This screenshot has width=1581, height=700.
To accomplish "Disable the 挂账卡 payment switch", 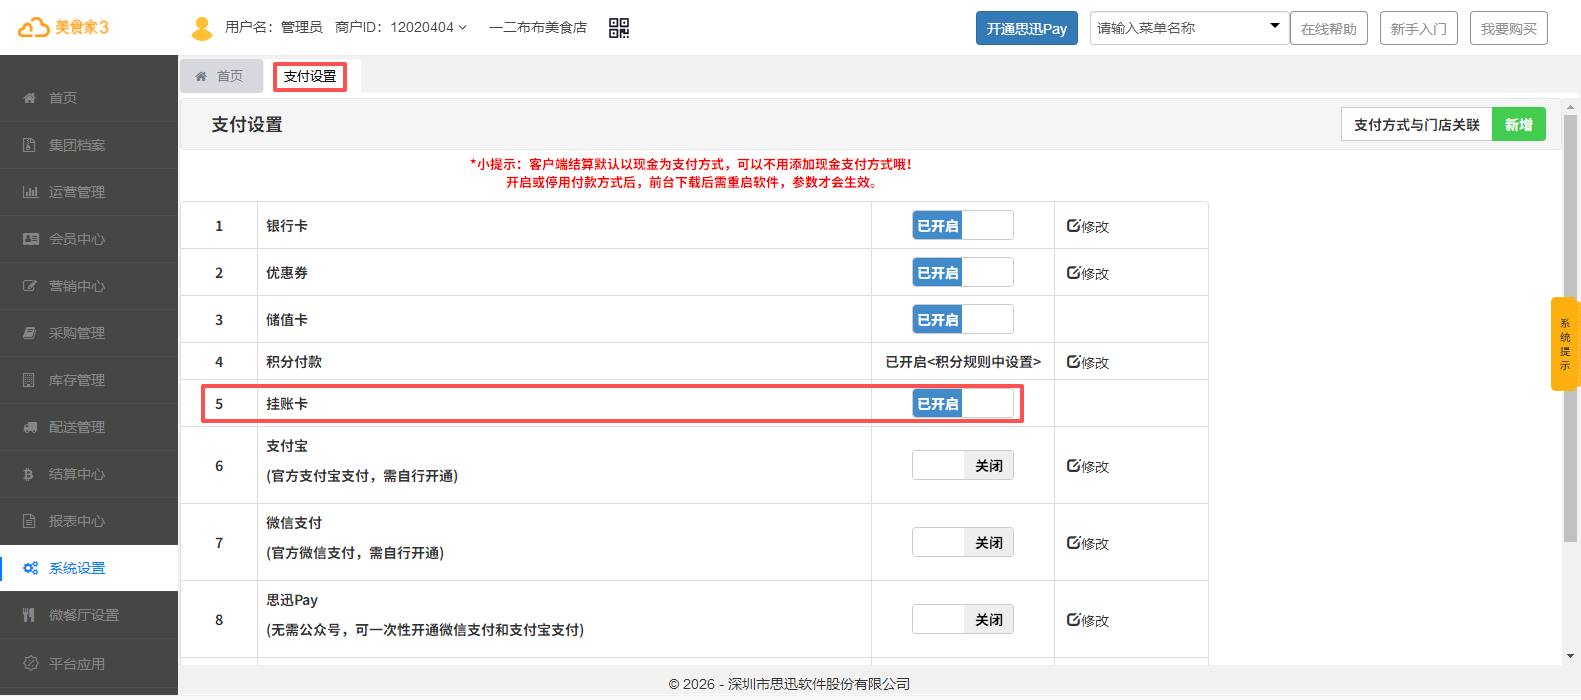I will [962, 404].
